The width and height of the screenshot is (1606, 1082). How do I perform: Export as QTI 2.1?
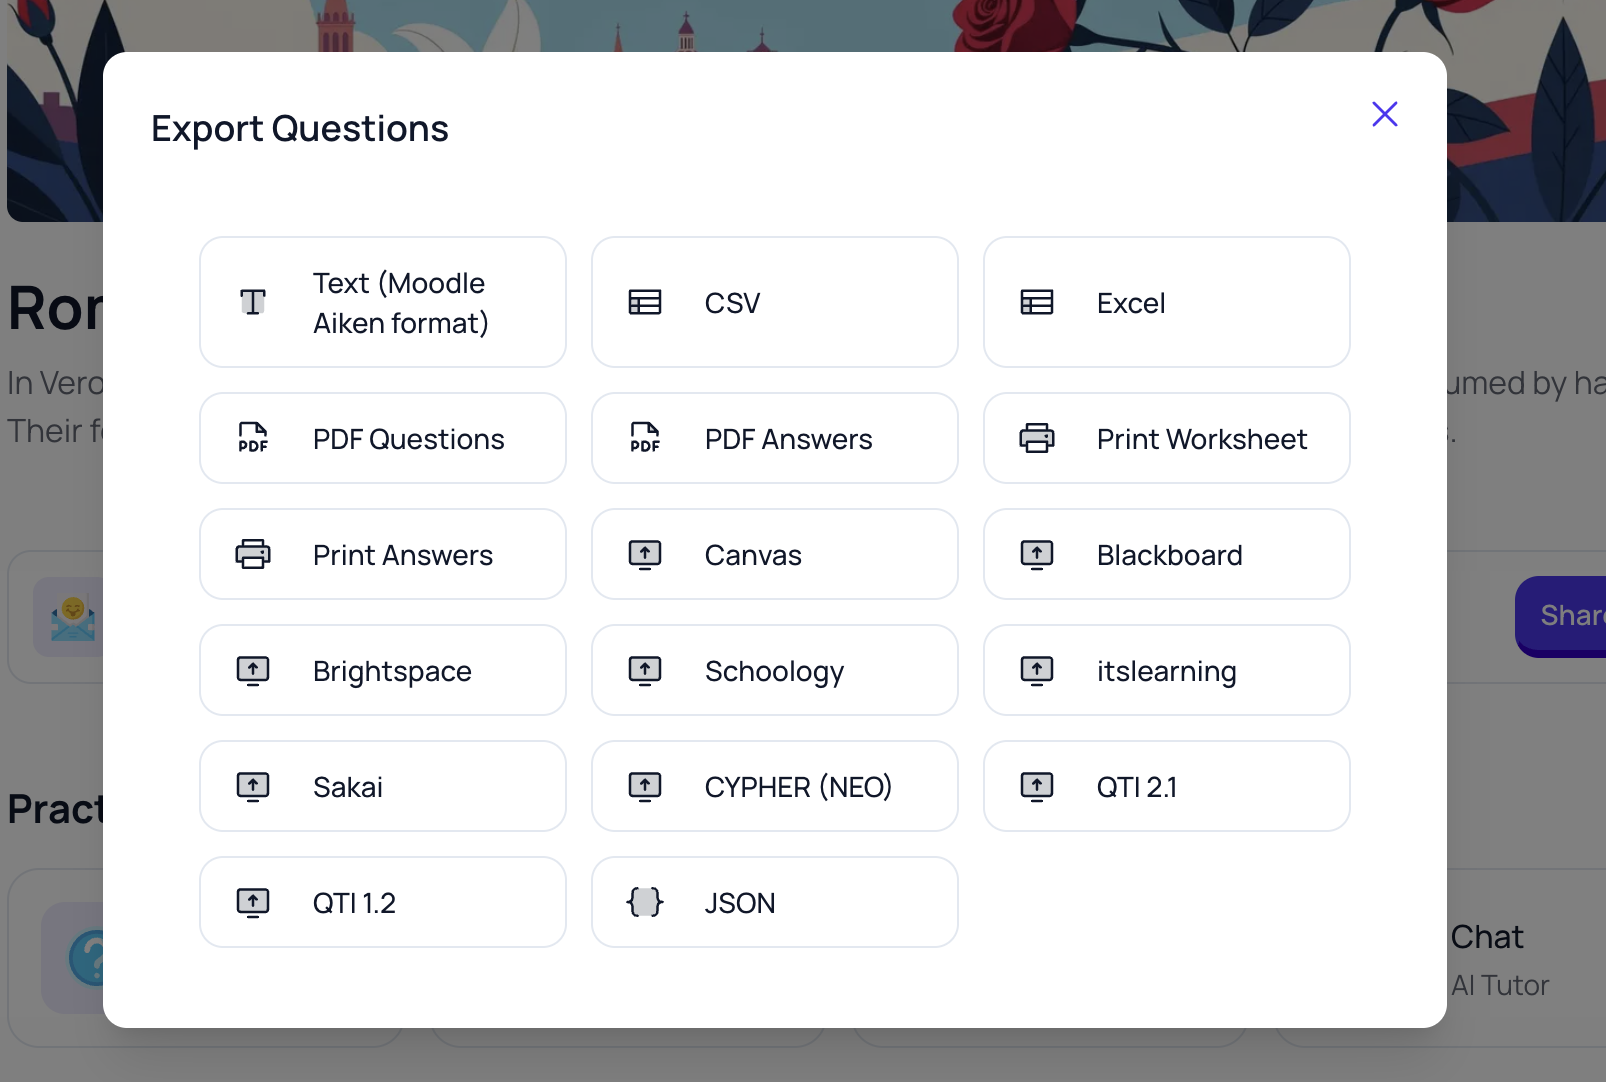[x=1167, y=786]
